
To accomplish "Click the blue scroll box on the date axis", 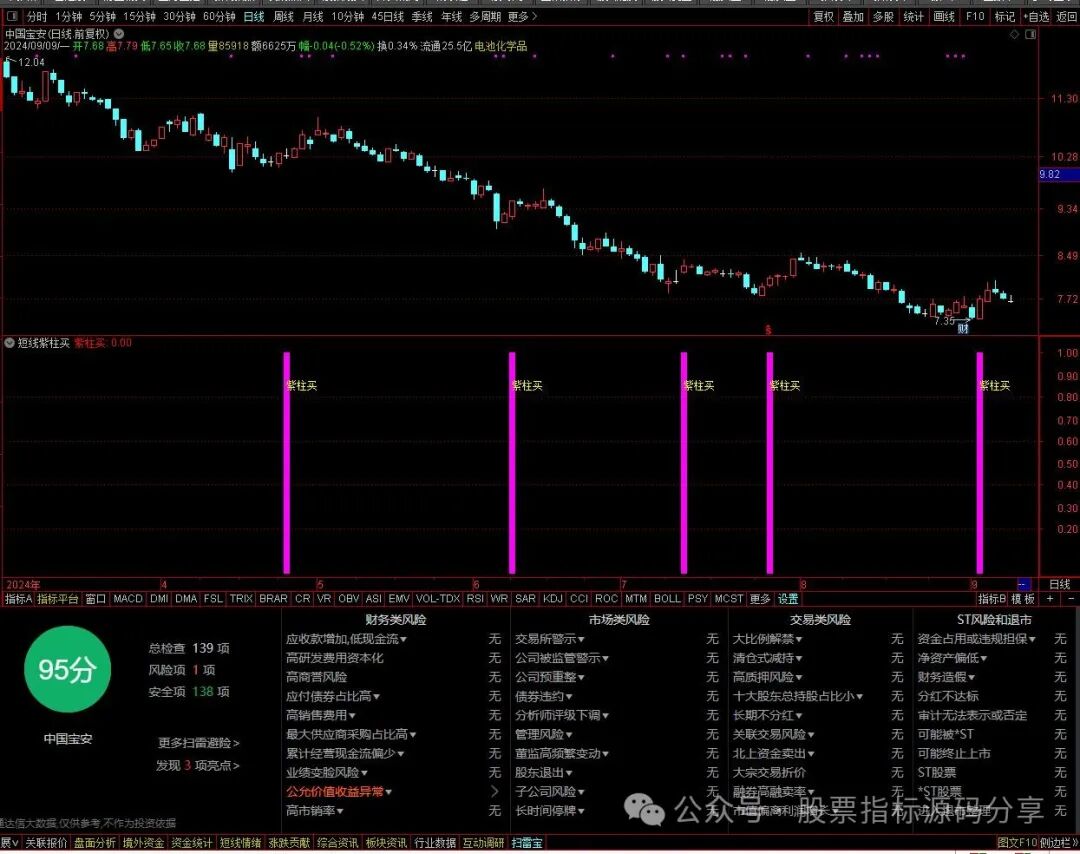I will click(x=1024, y=584).
